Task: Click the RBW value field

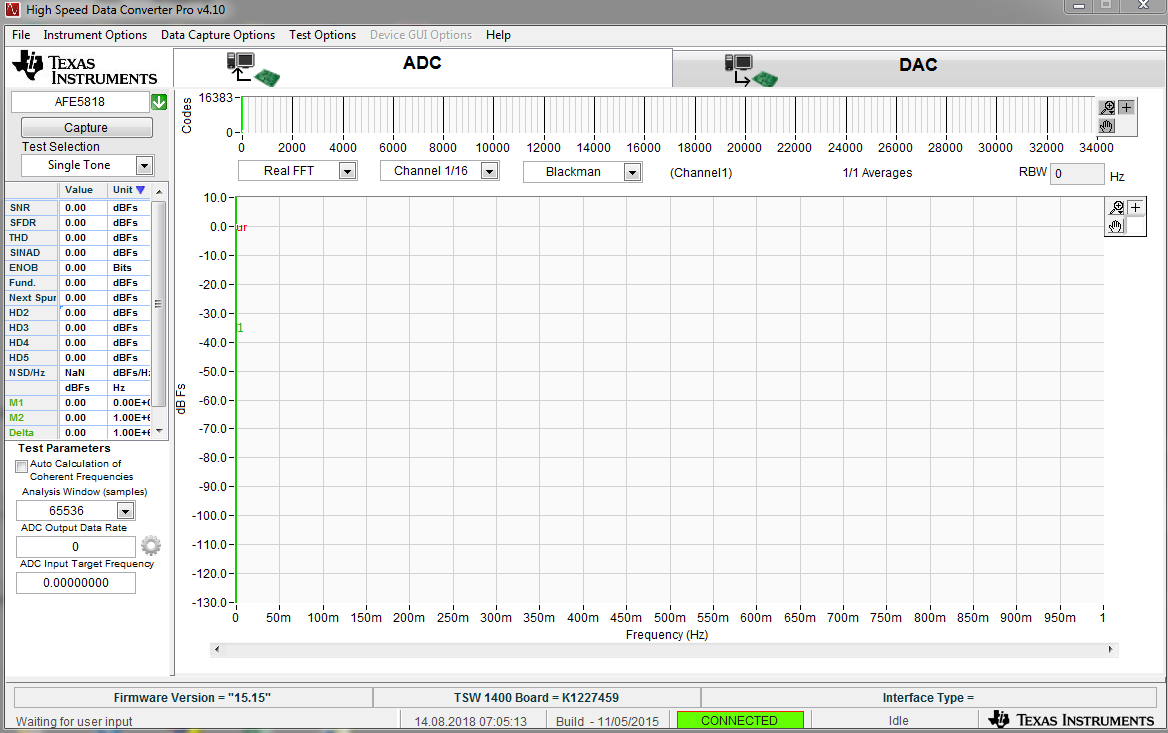Action: point(1076,174)
